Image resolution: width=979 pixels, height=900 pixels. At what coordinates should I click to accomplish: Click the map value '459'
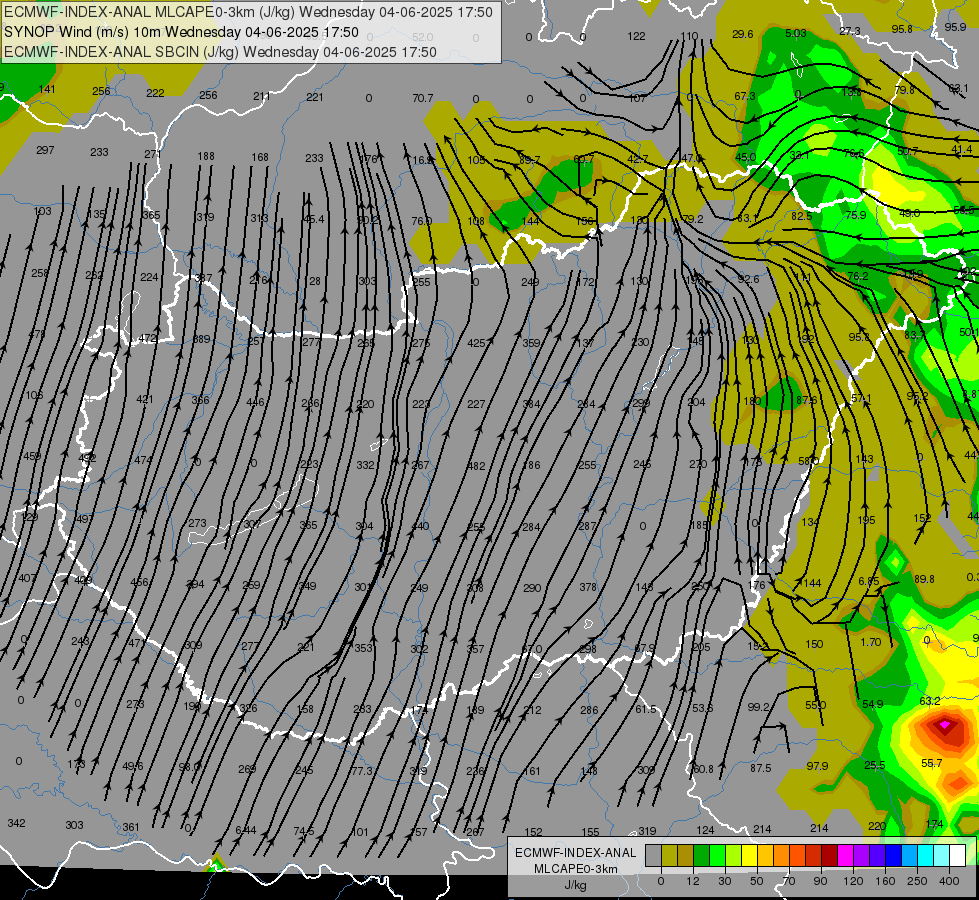click(x=32, y=456)
